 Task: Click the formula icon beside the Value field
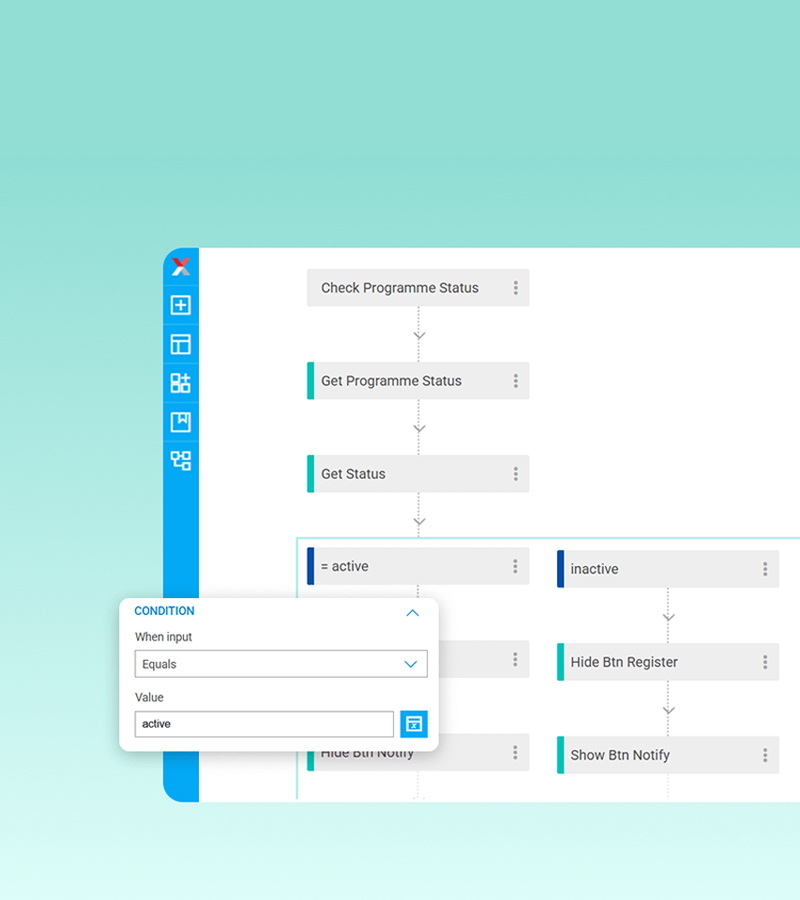413,723
